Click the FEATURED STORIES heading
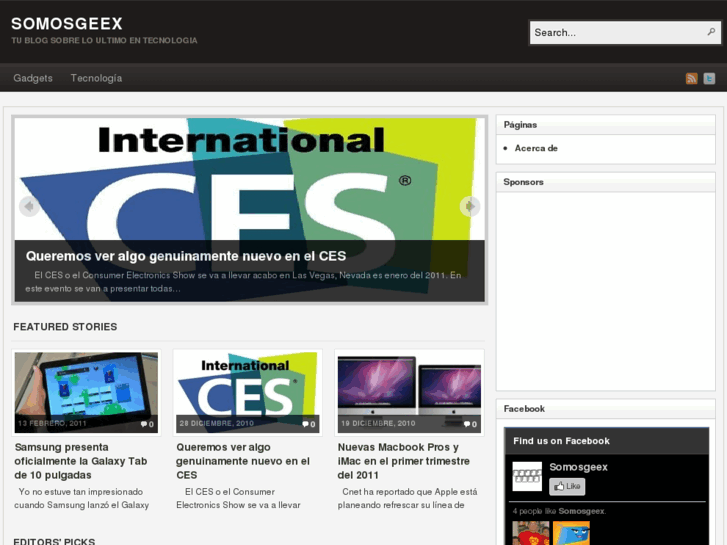727x545 pixels. (65, 327)
